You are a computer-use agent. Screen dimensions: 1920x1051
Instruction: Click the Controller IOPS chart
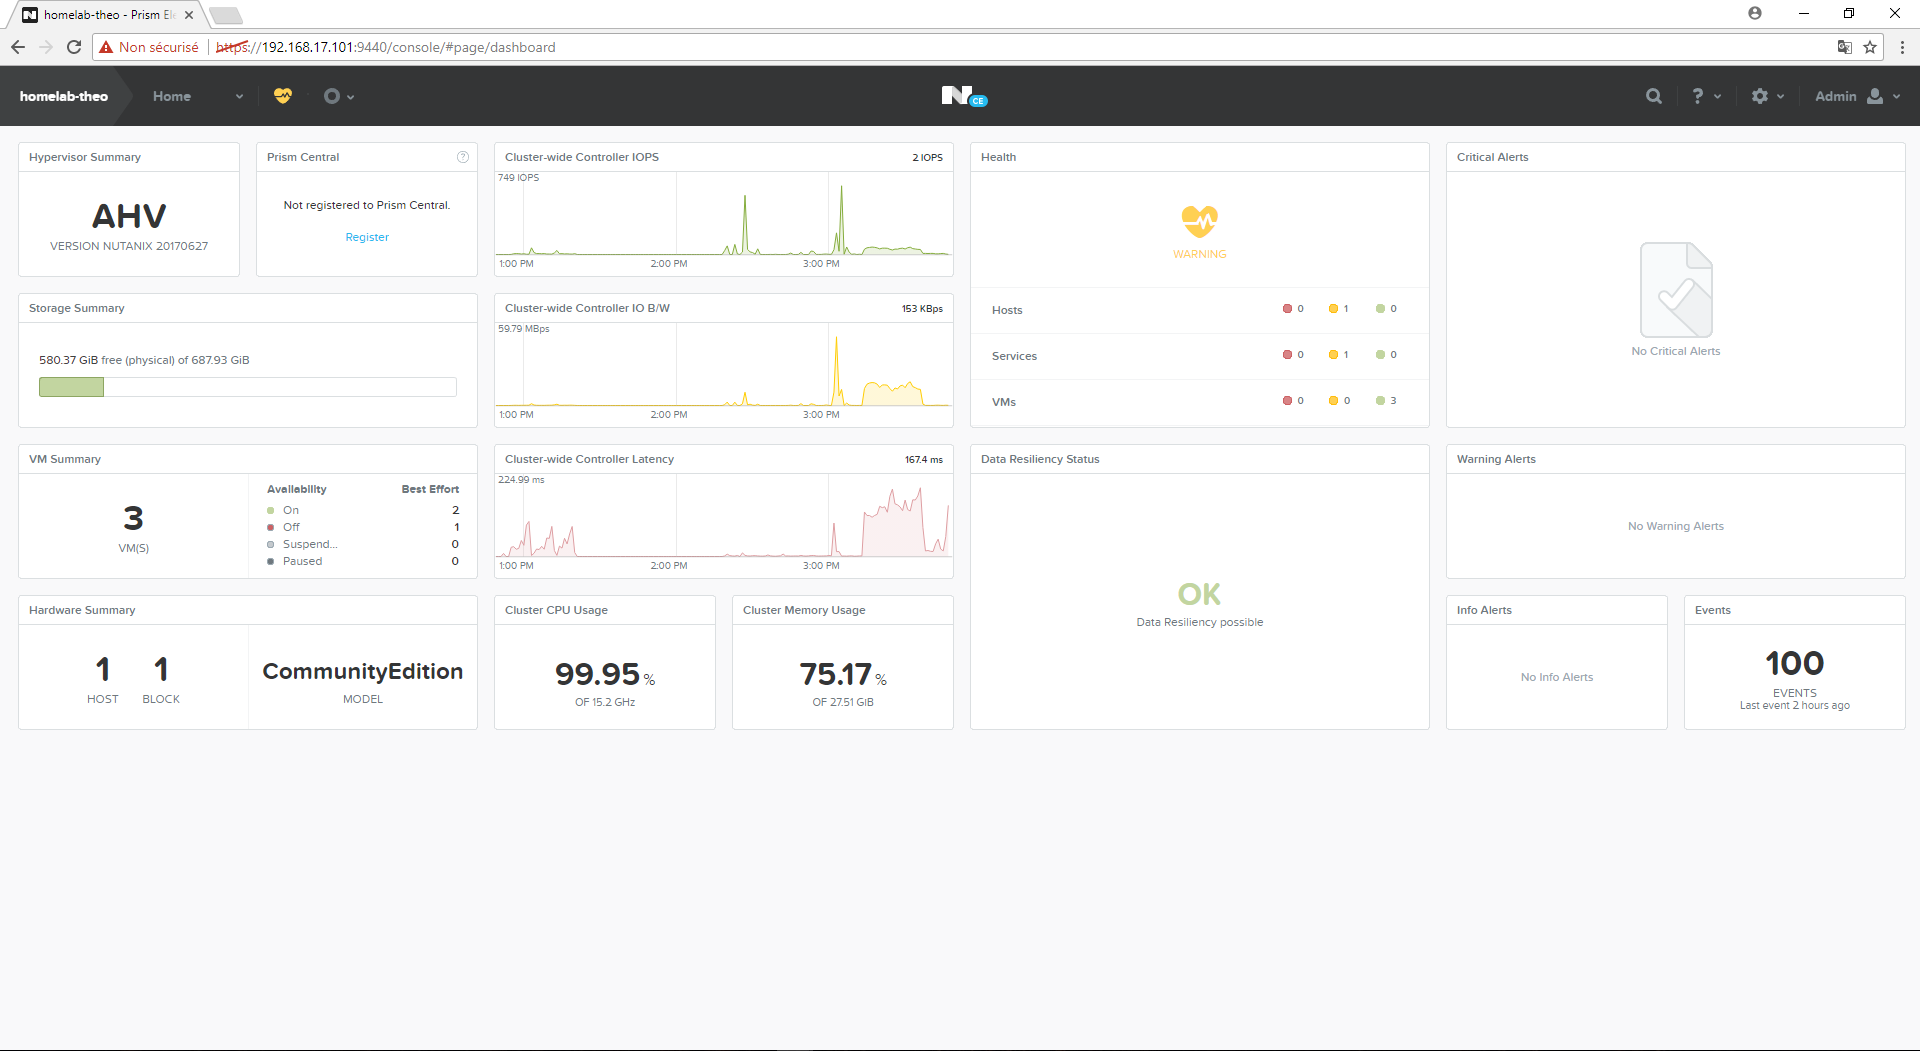click(723, 215)
